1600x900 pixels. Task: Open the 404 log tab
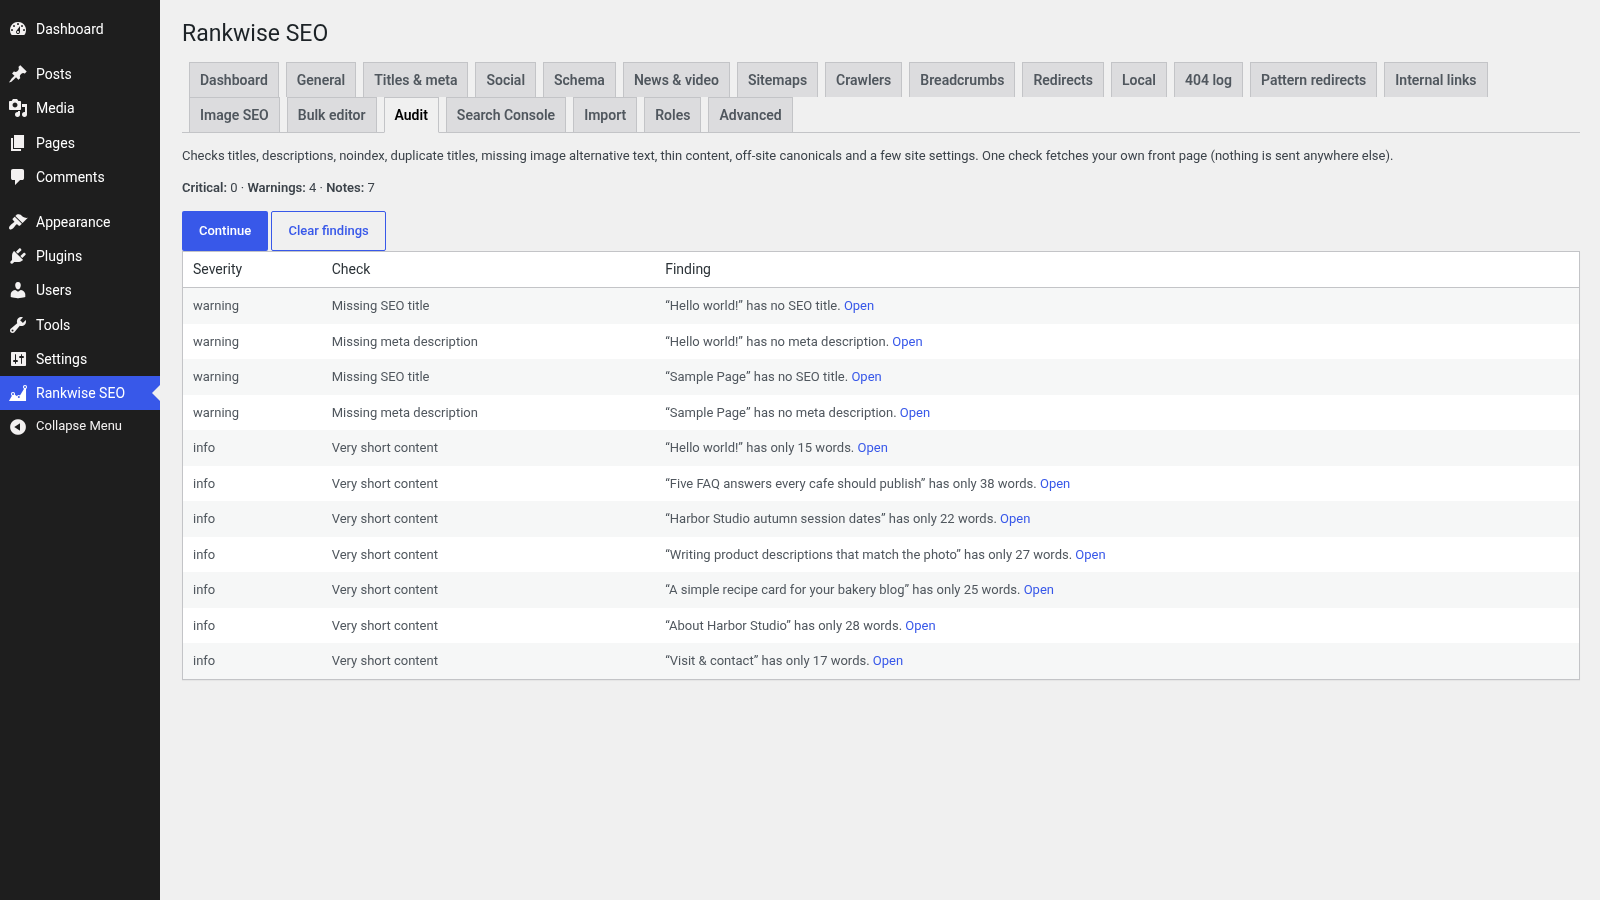coord(1208,80)
